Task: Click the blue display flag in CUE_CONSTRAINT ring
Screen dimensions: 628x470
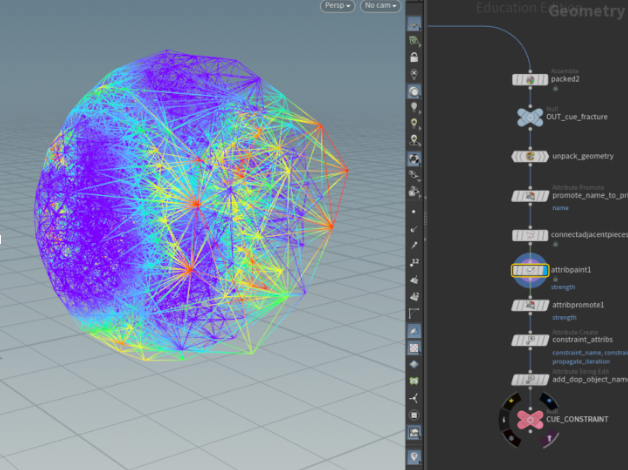Action: (x=549, y=401)
